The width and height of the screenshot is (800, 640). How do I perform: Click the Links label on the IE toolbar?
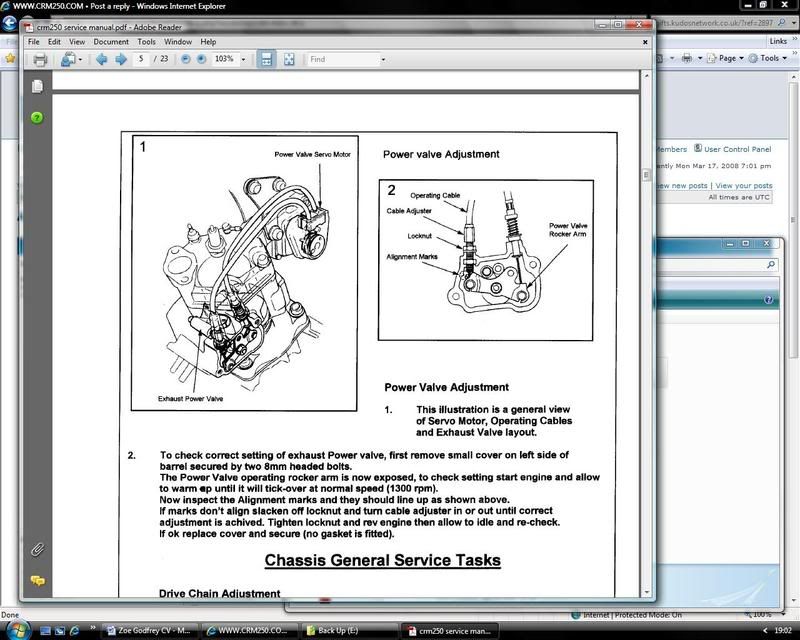pyautogui.click(x=778, y=41)
